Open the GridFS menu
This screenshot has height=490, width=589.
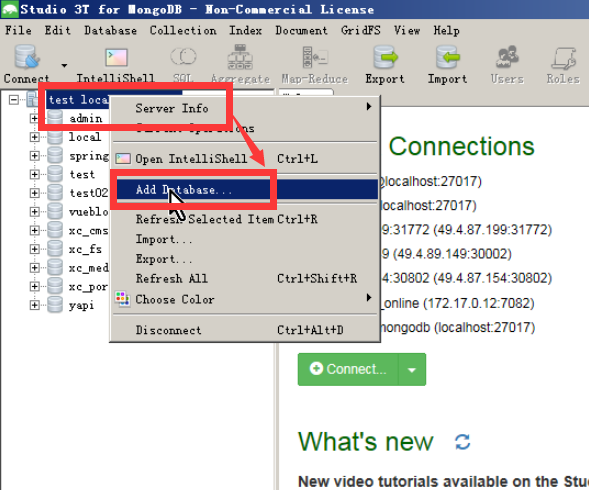click(361, 30)
